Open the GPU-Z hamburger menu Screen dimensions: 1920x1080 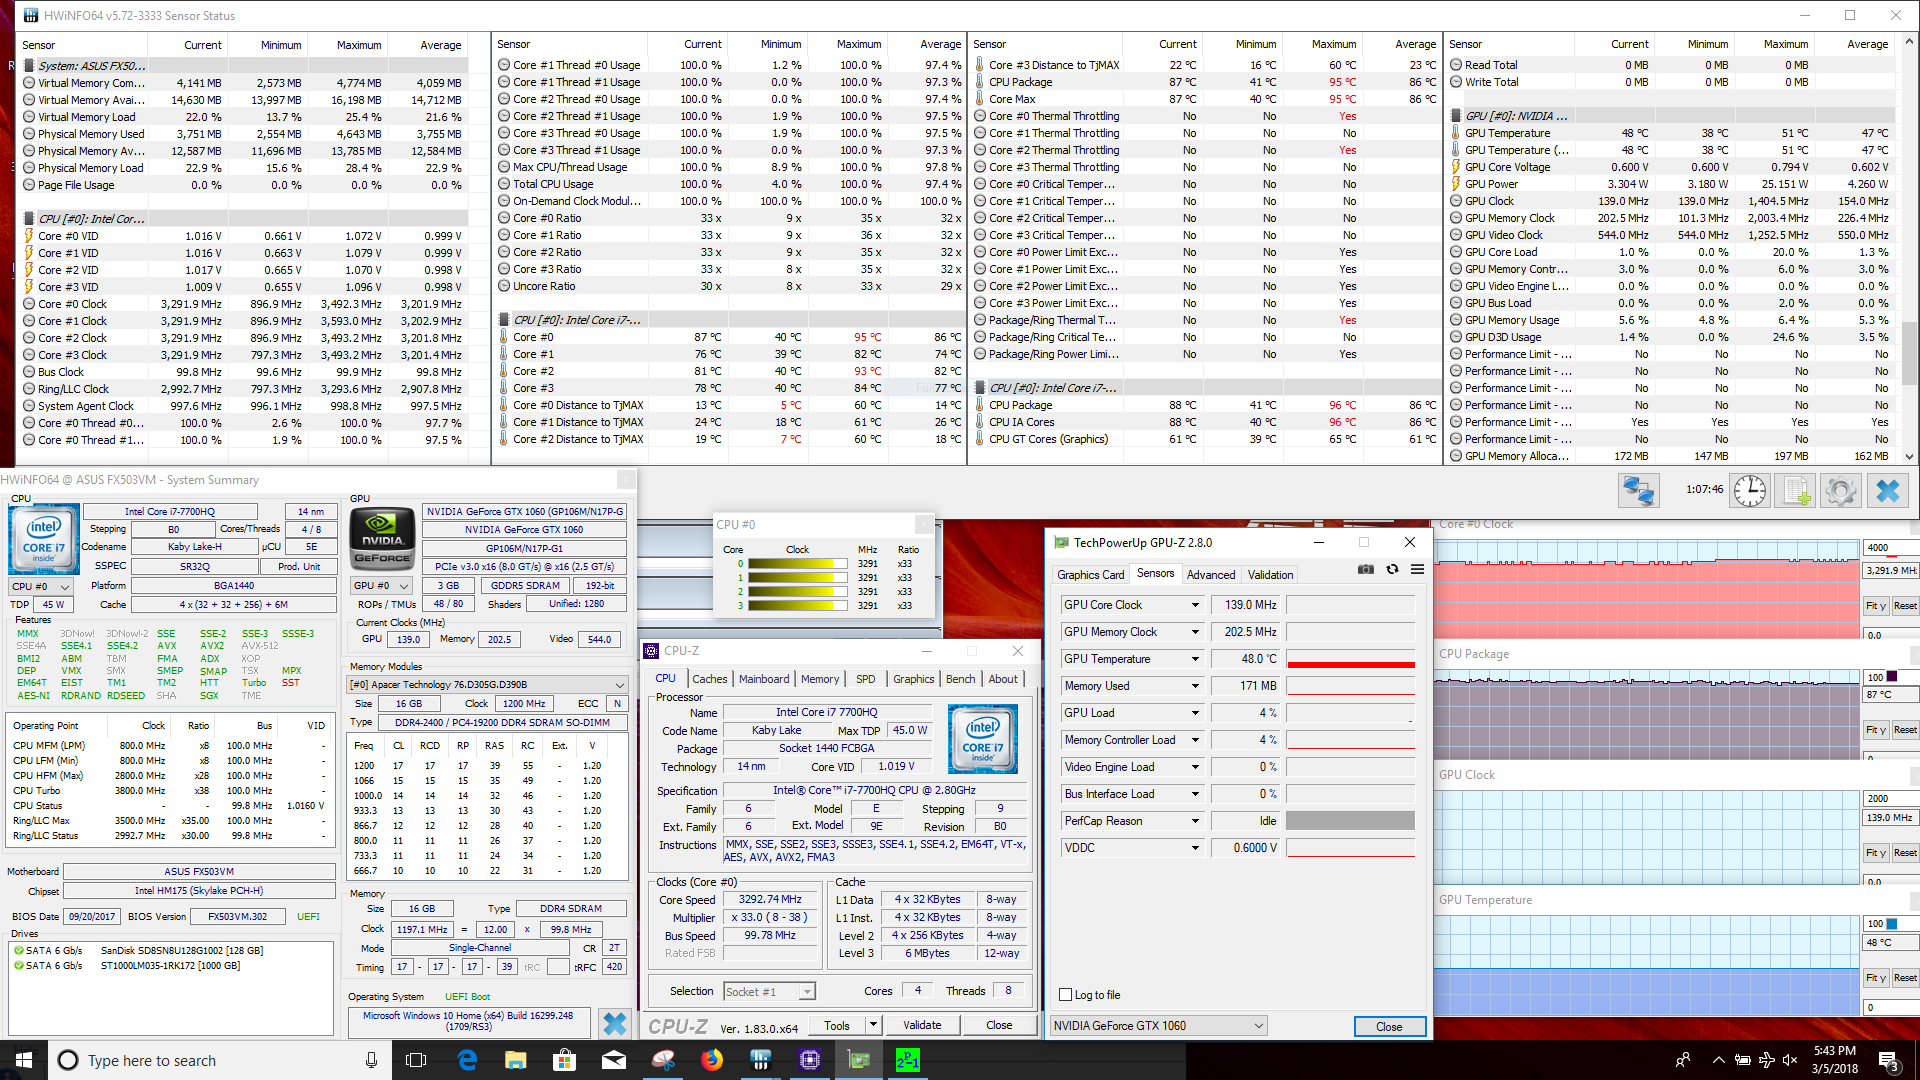1417,569
